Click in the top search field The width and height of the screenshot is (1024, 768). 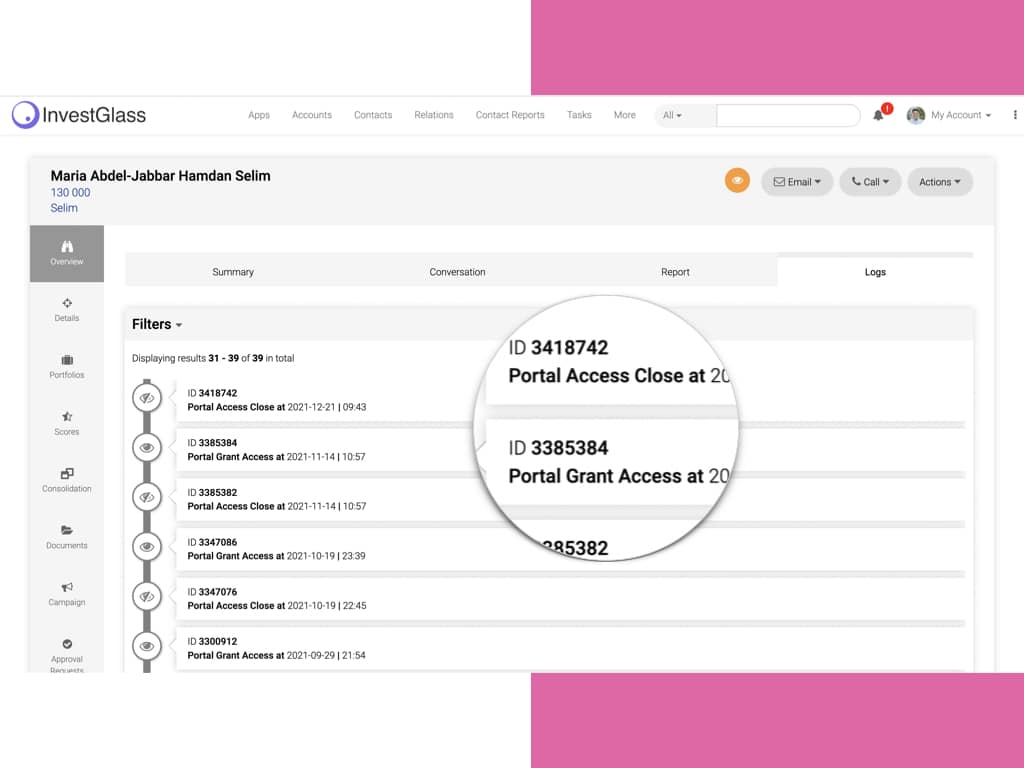point(788,116)
